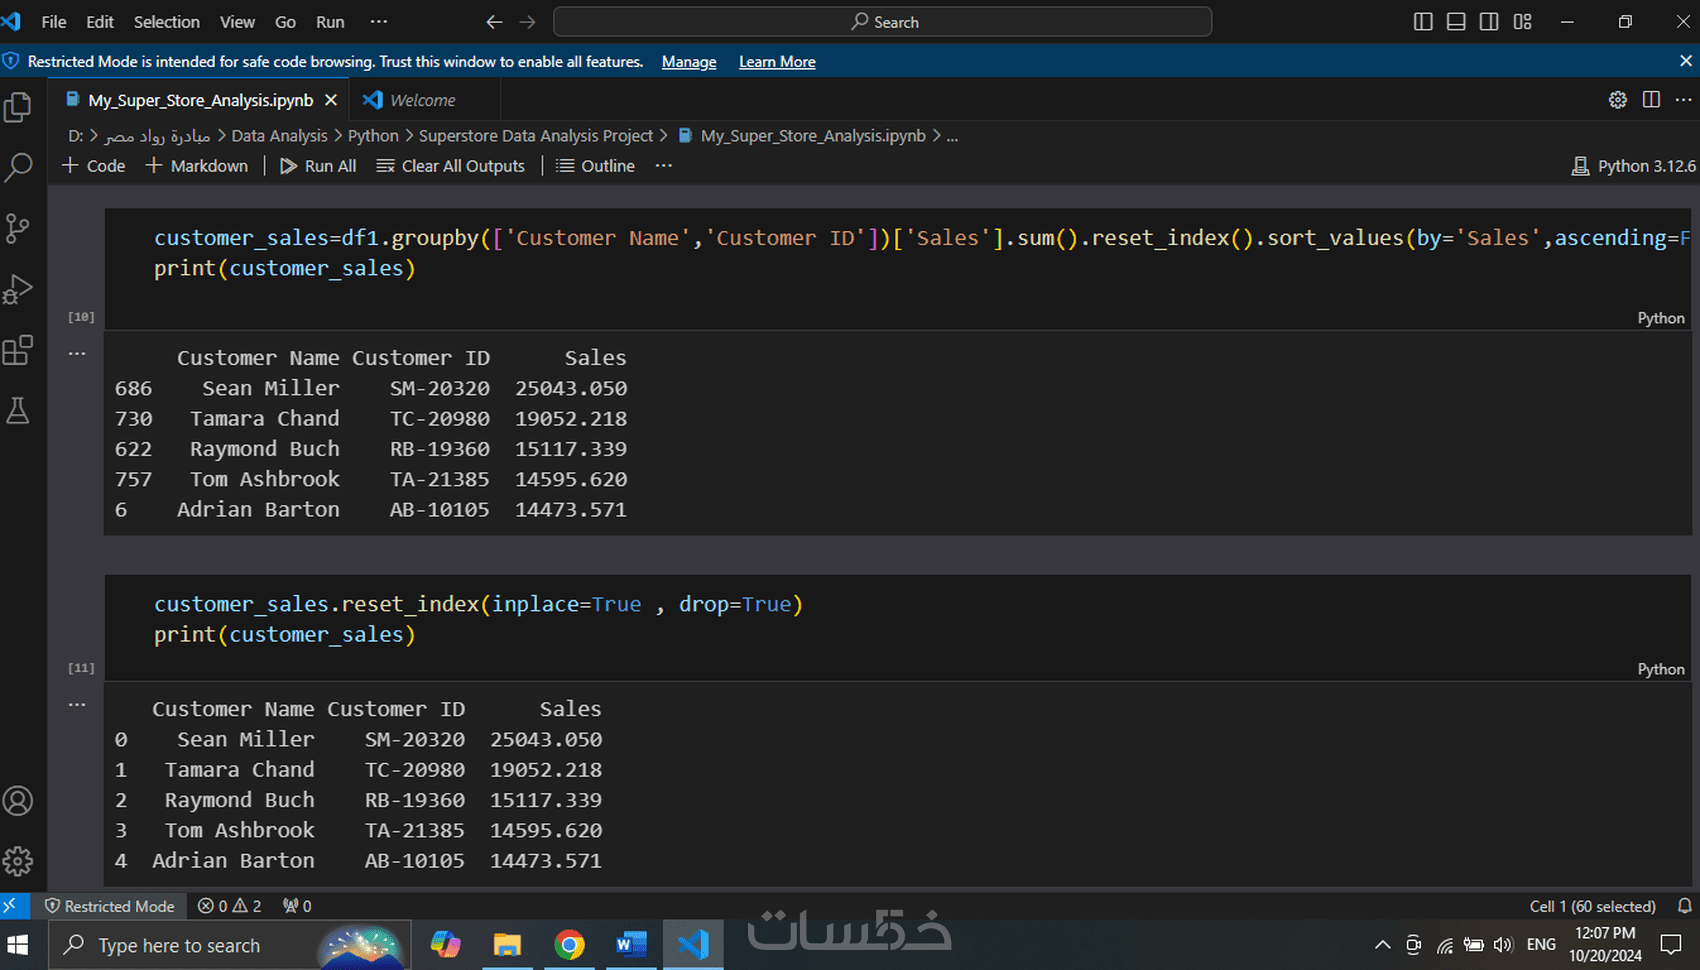
Task: Open the Accounts icon in the activity bar
Action: (19, 800)
